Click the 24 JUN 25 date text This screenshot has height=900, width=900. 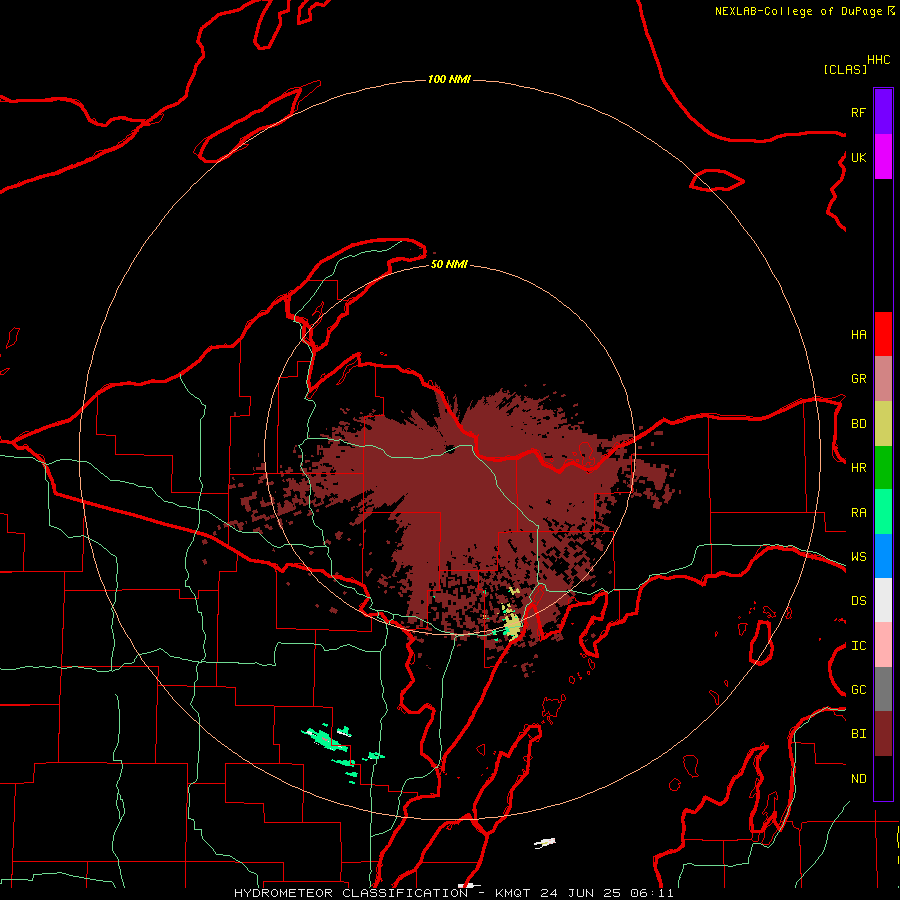(x=580, y=893)
